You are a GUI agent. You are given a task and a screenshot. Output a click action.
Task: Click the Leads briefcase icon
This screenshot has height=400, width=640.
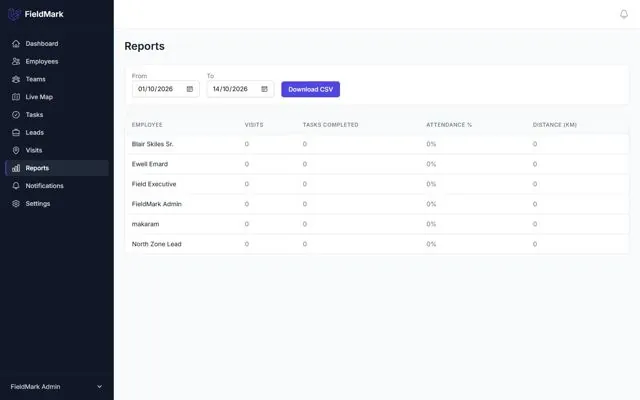[16, 132]
